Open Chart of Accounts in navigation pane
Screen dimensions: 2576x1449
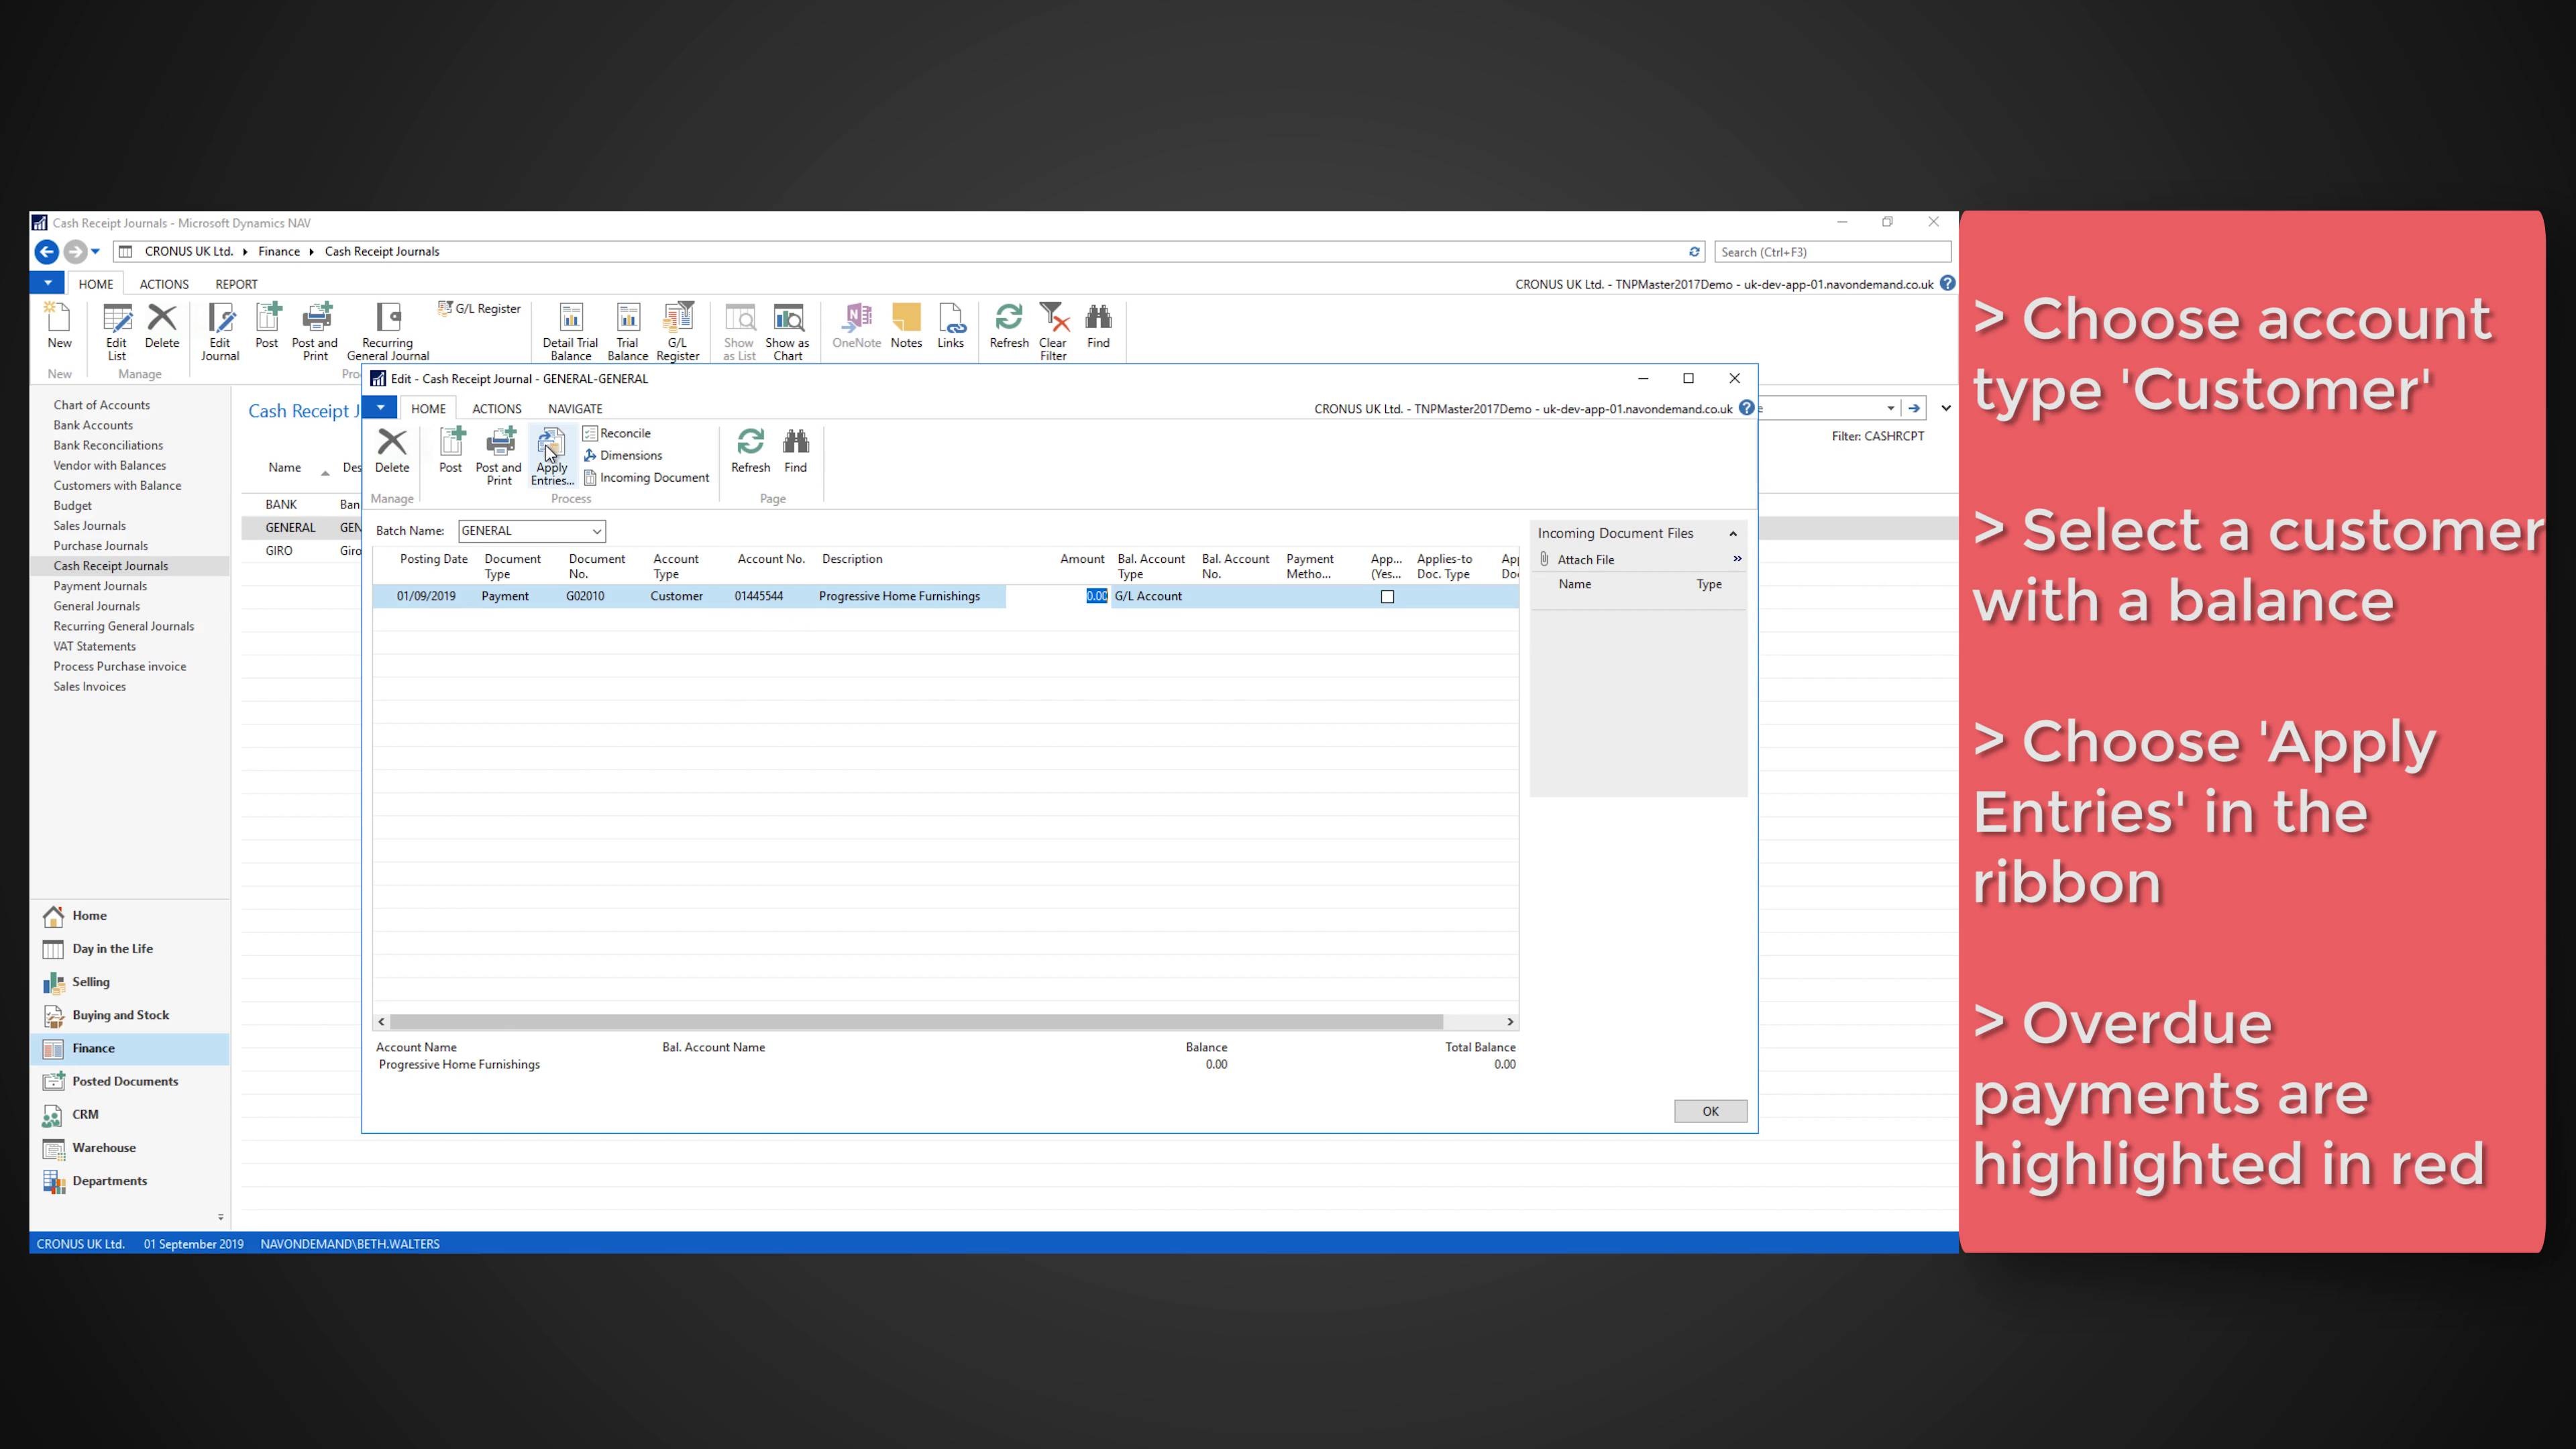point(102,405)
